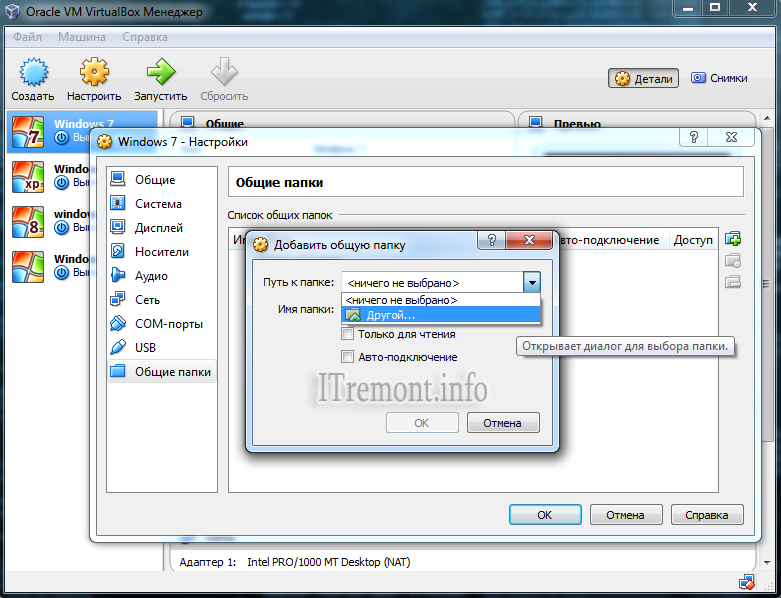This screenshot has height=598, width=781.
Task: Click the Доступ column header
Action: 693,240
